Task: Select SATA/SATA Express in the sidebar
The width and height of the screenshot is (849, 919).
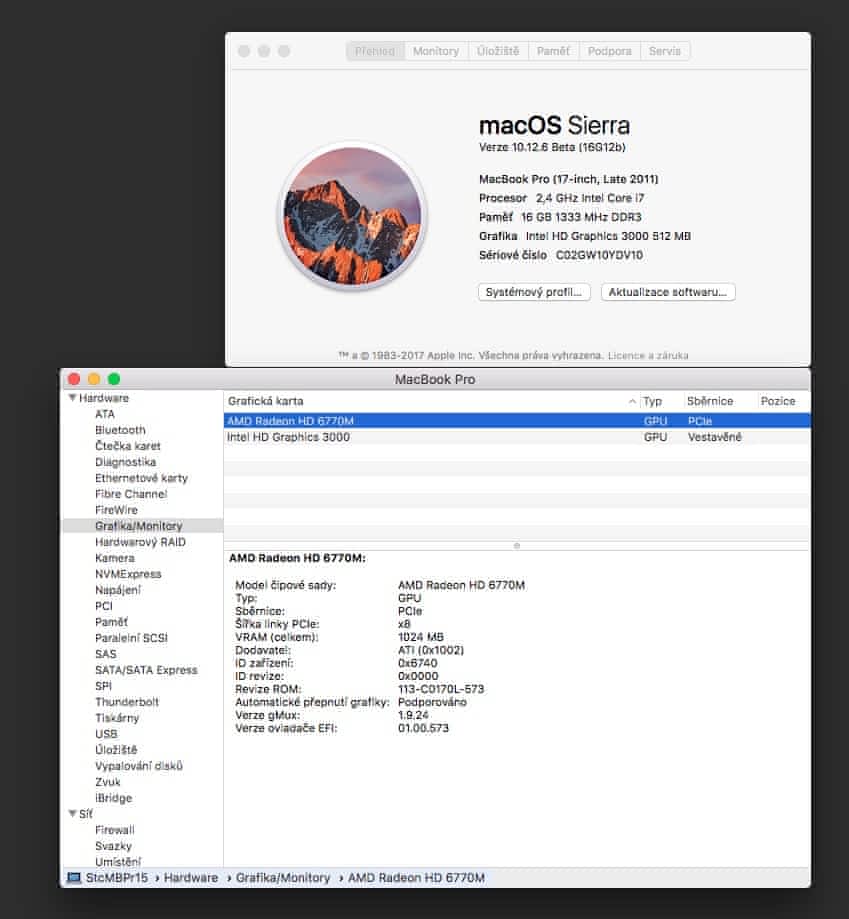Action: point(146,670)
